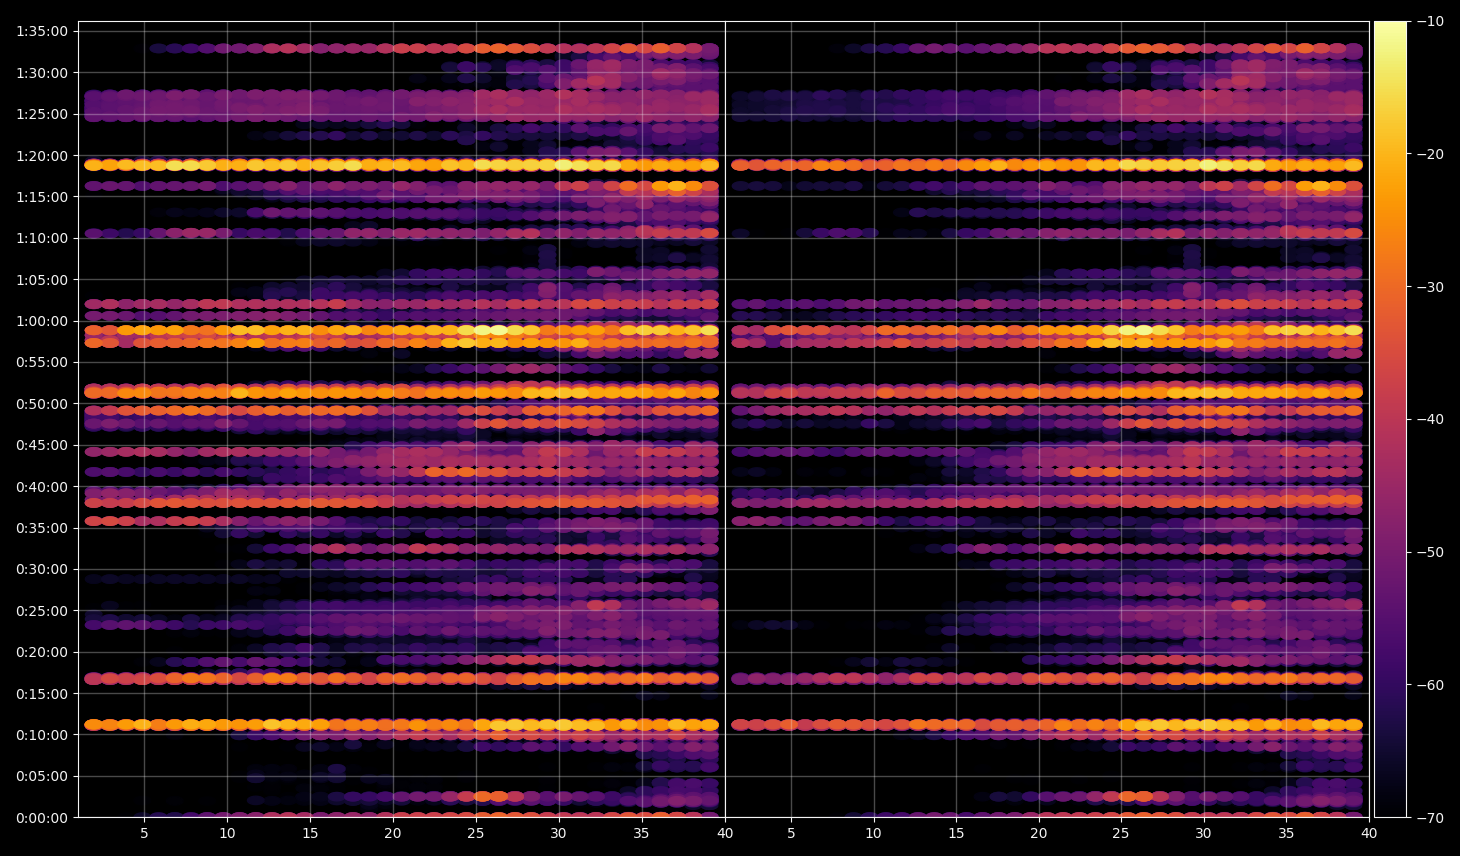Viewport: 1460px width, 856px height.
Task: Select the 0:45:00 tick label
Action: tap(42, 445)
